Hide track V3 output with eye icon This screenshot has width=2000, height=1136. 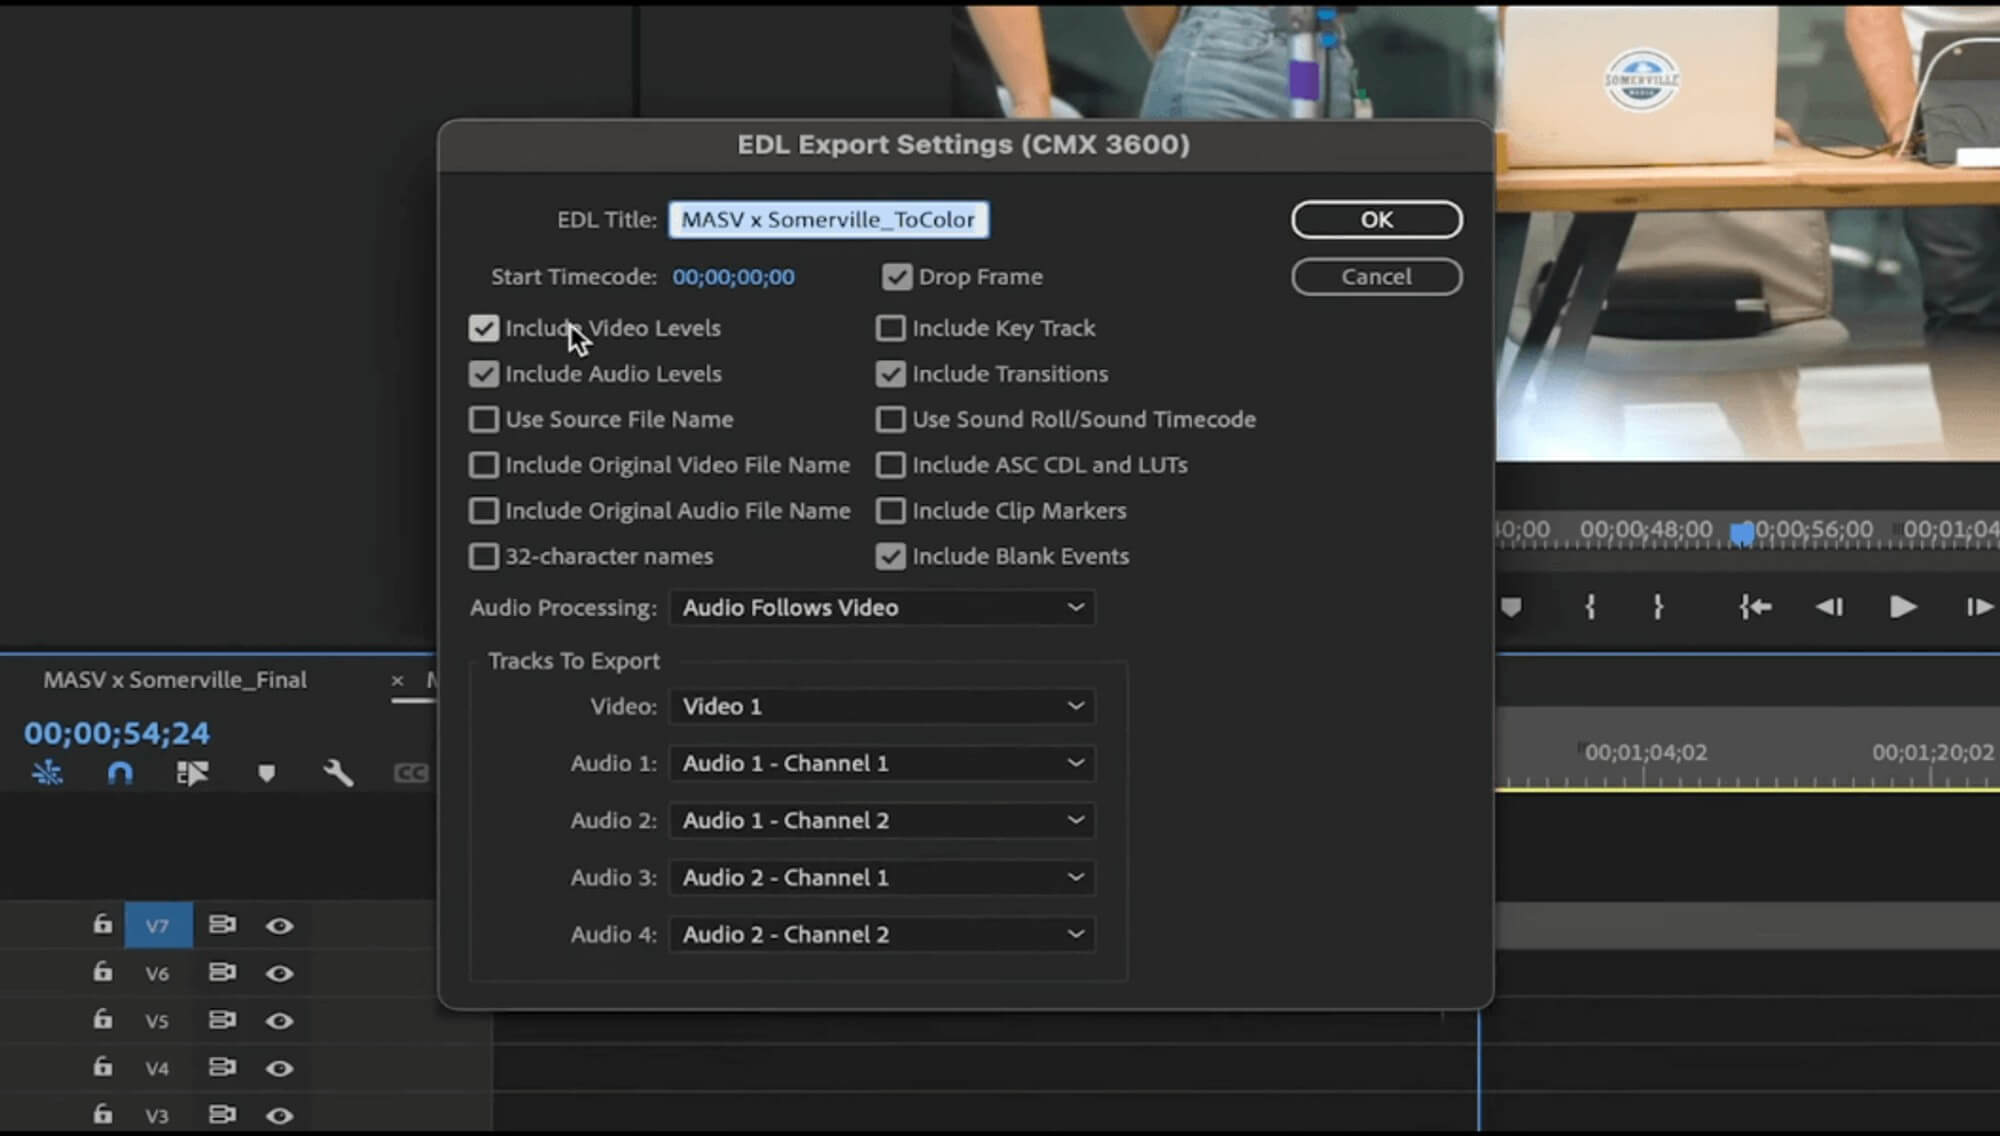coord(280,1115)
